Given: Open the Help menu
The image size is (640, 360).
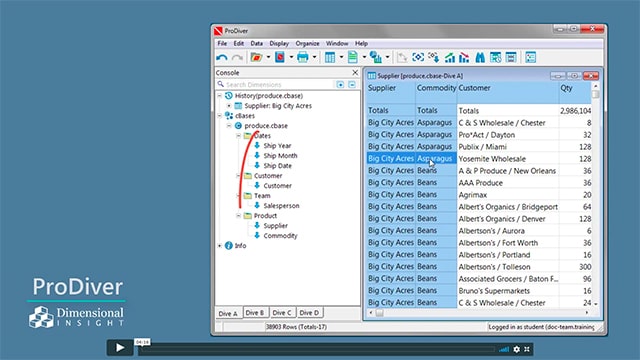Looking at the screenshot, I should coord(361,43).
